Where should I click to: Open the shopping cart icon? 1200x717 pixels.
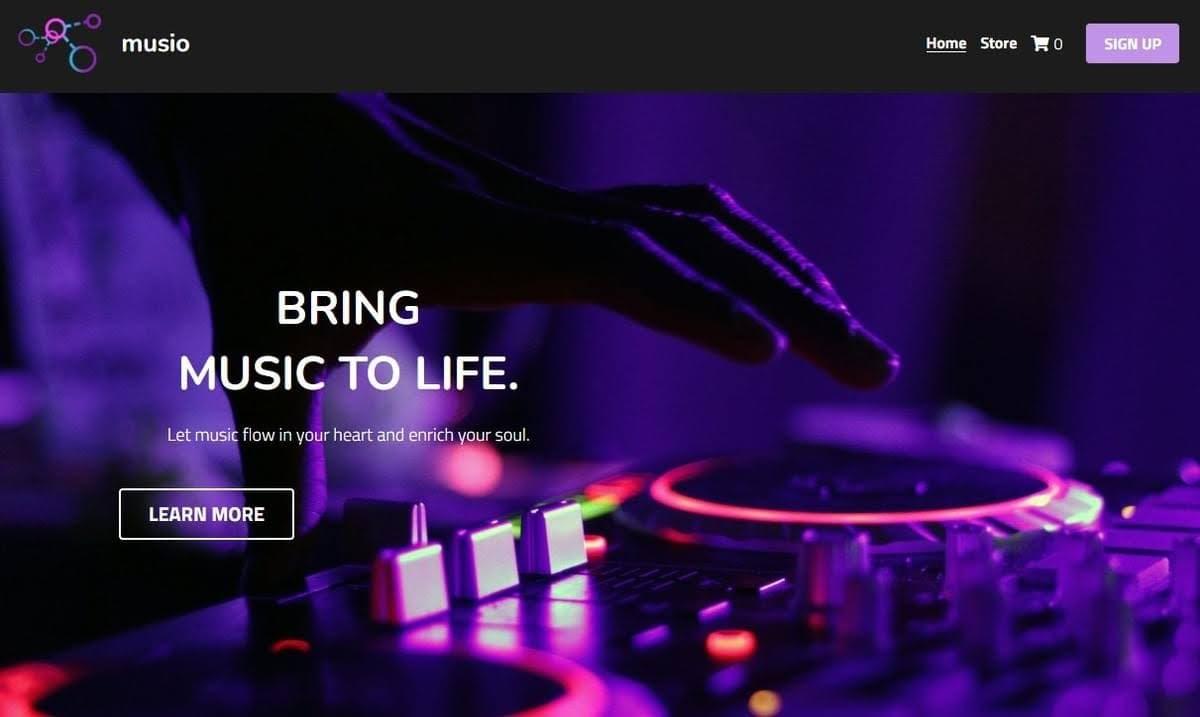pos(1040,43)
